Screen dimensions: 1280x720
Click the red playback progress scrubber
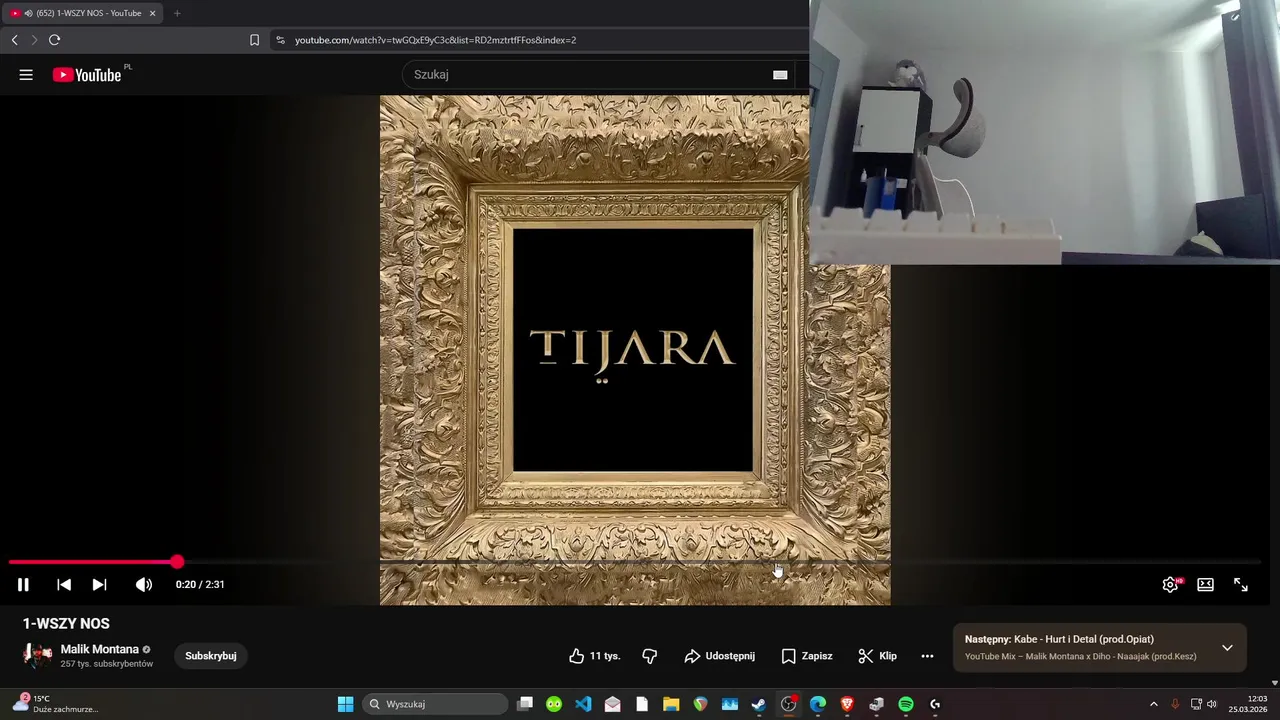coord(177,562)
